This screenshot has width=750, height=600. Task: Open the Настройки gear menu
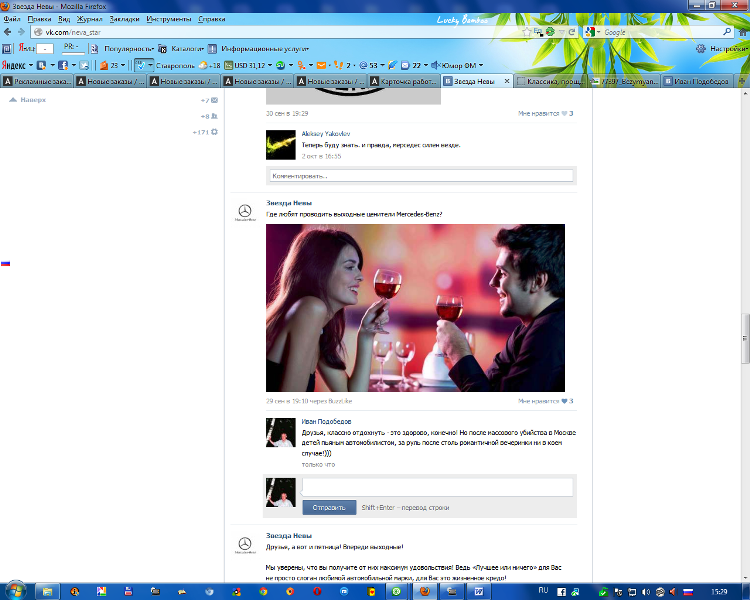tap(723, 49)
